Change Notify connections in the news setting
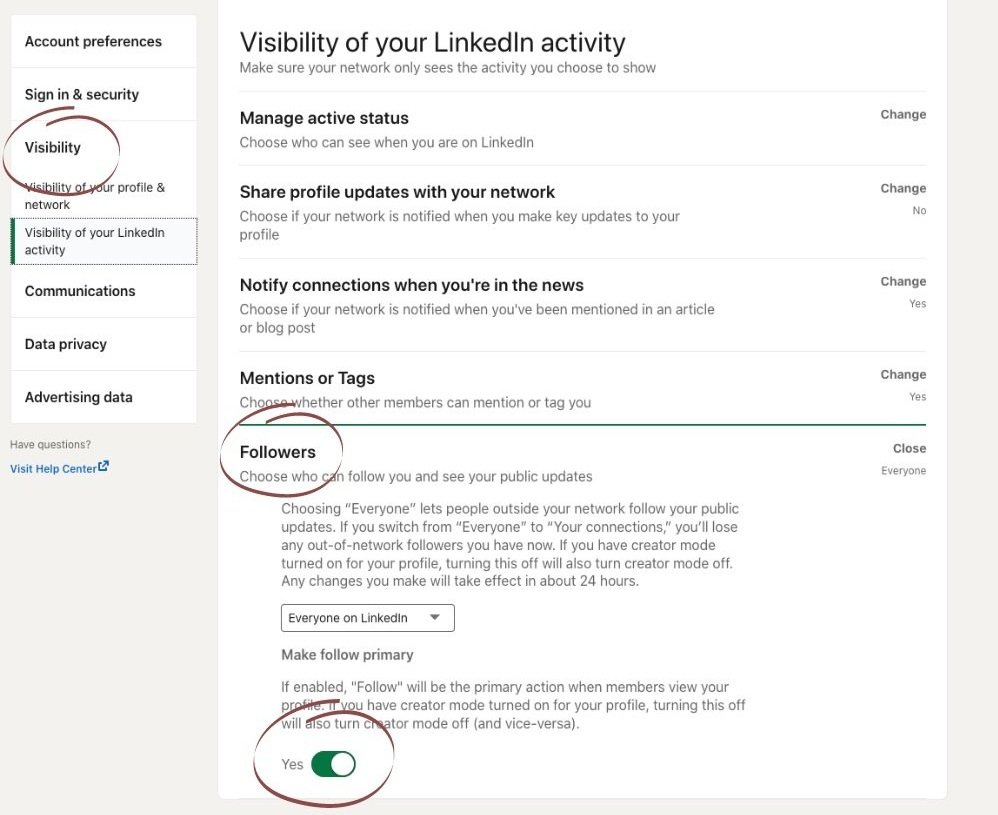The height and width of the screenshot is (815, 998). [x=903, y=282]
